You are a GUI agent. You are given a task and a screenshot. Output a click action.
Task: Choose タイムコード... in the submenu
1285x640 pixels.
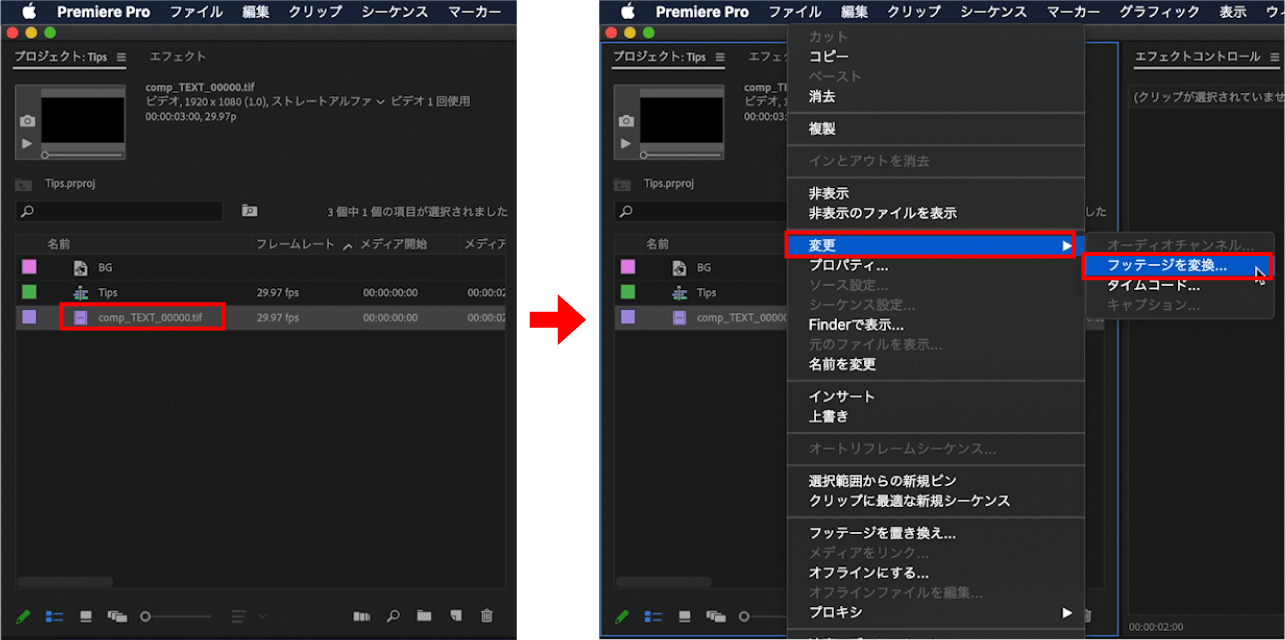(1153, 285)
